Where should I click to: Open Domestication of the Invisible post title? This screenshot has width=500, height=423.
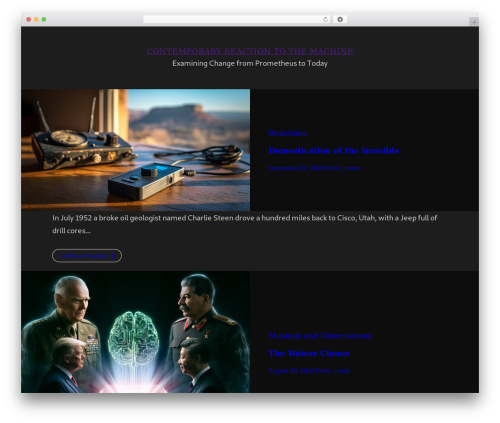[x=334, y=151]
